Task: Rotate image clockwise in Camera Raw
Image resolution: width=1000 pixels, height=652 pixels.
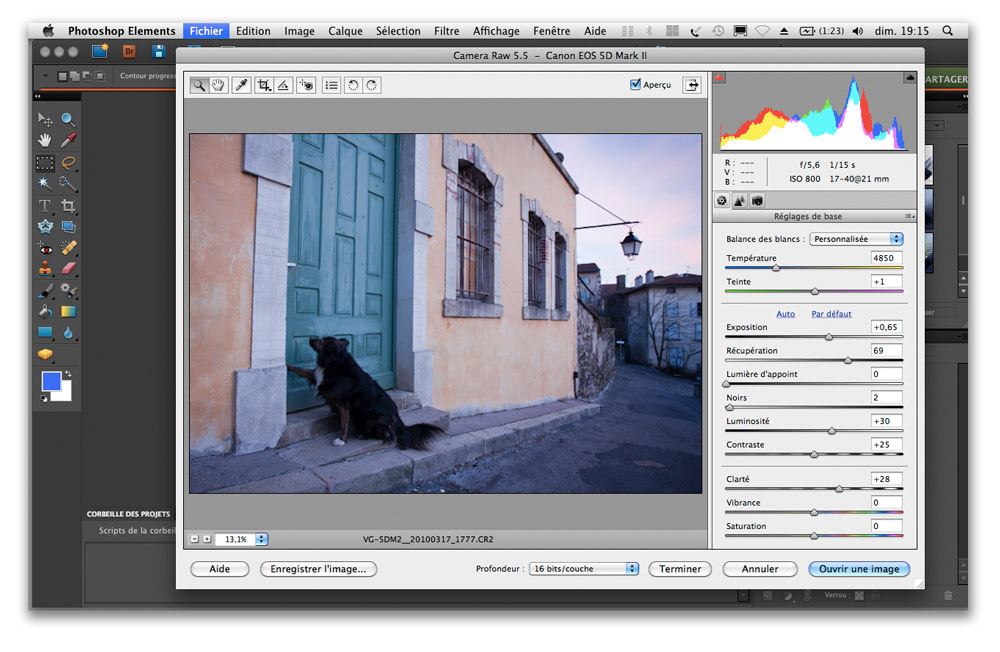Action: pos(372,85)
